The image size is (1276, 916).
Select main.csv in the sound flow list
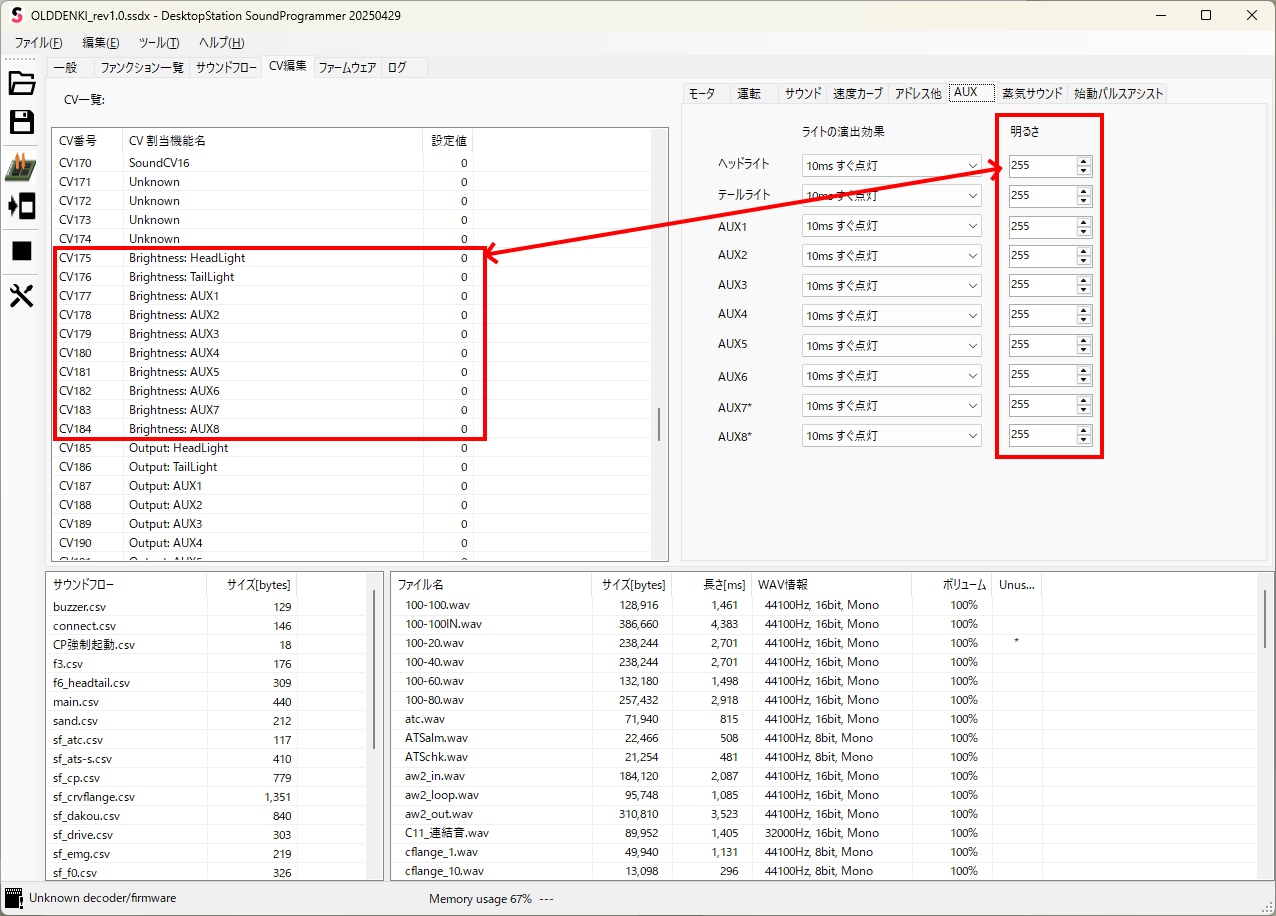pos(75,702)
